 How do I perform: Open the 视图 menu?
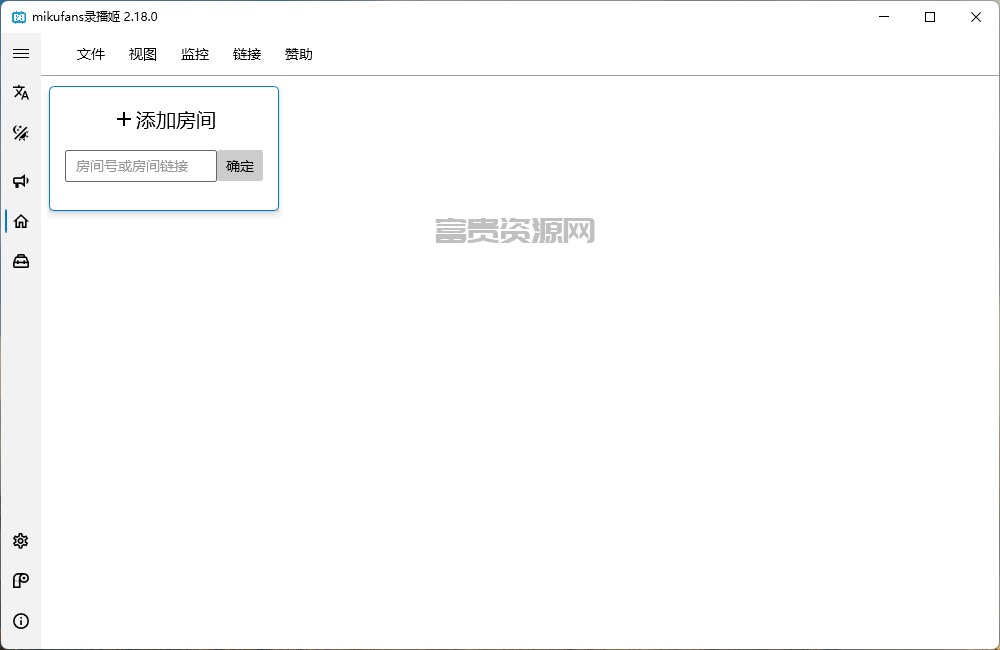pos(143,55)
